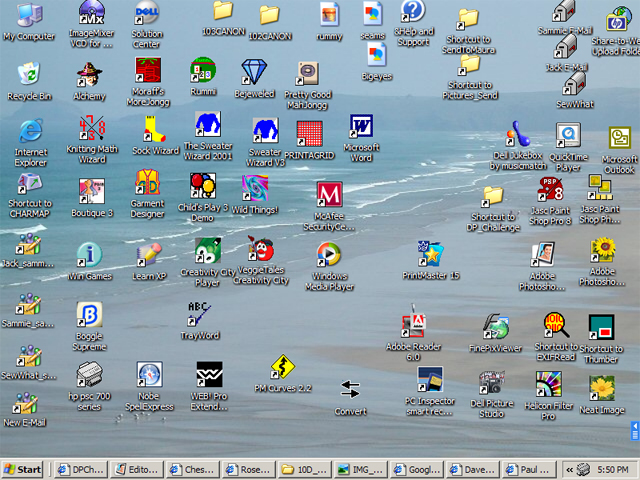Open the New E-Mail shortcut
The width and height of the screenshot is (640, 480).
click(26, 403)
